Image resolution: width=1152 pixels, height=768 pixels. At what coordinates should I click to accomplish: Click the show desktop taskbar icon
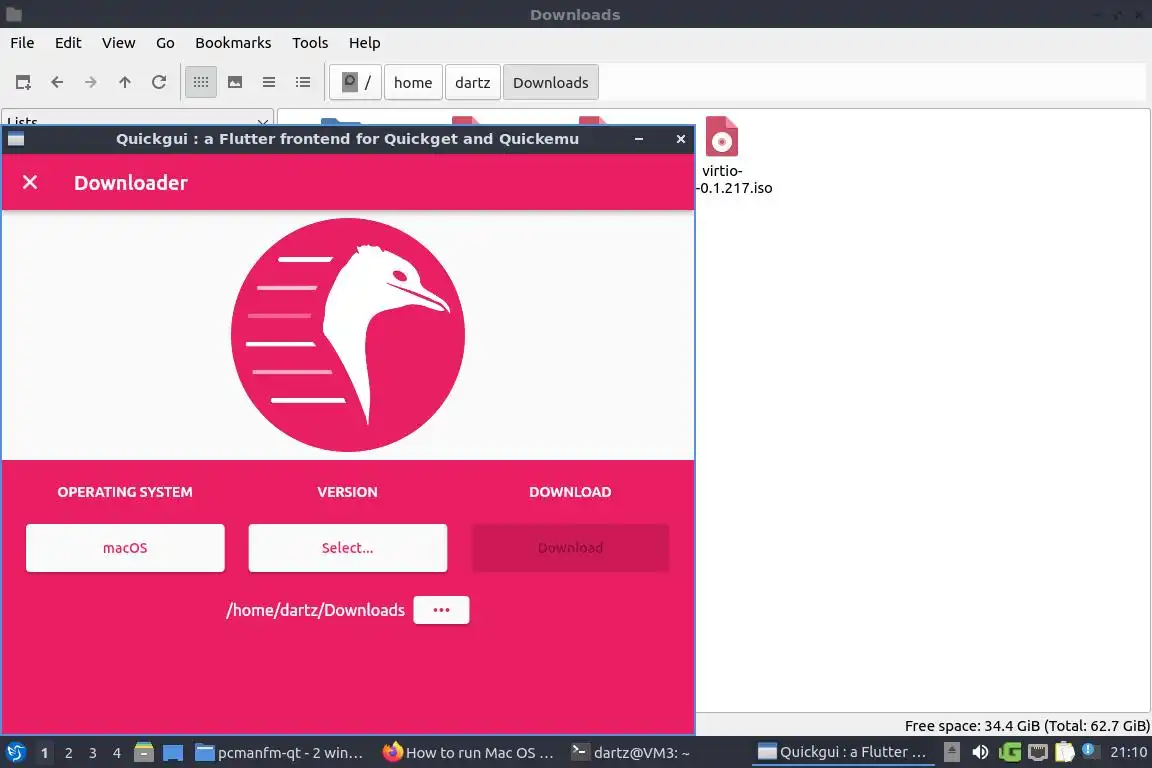pyautogui.click(x=173, y=753)
